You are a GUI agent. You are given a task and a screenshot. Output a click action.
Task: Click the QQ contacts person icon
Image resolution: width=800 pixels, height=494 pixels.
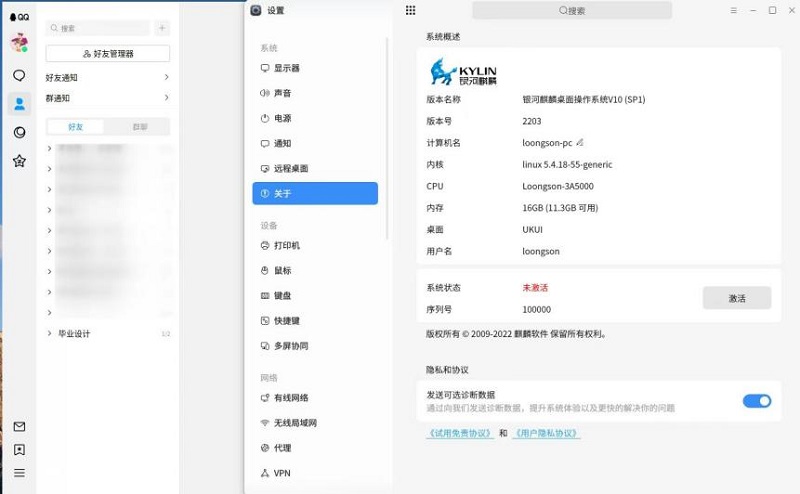point(19,104)
